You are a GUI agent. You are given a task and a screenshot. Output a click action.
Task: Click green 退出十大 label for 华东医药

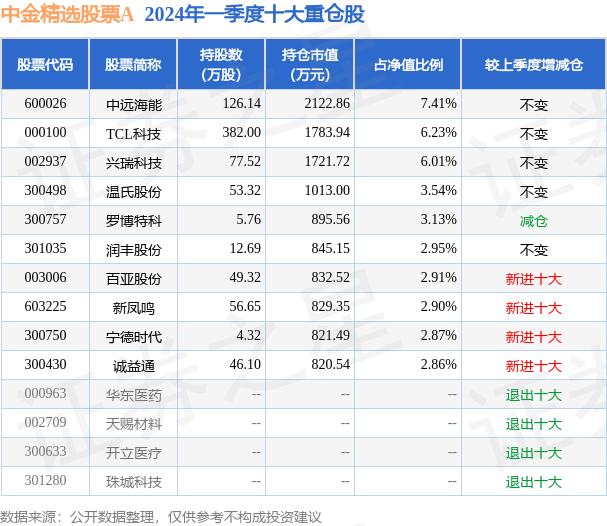click(533, 395)
